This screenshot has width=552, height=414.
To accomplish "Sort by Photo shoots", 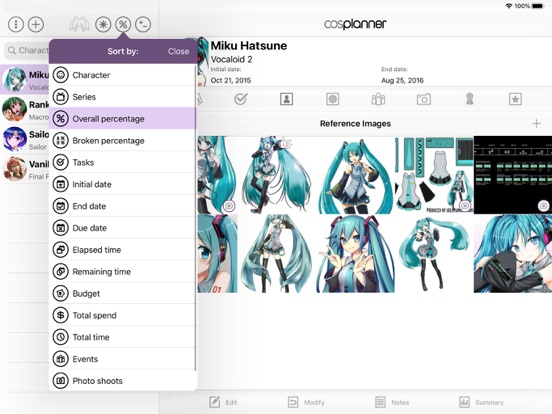I will point(122,381).
